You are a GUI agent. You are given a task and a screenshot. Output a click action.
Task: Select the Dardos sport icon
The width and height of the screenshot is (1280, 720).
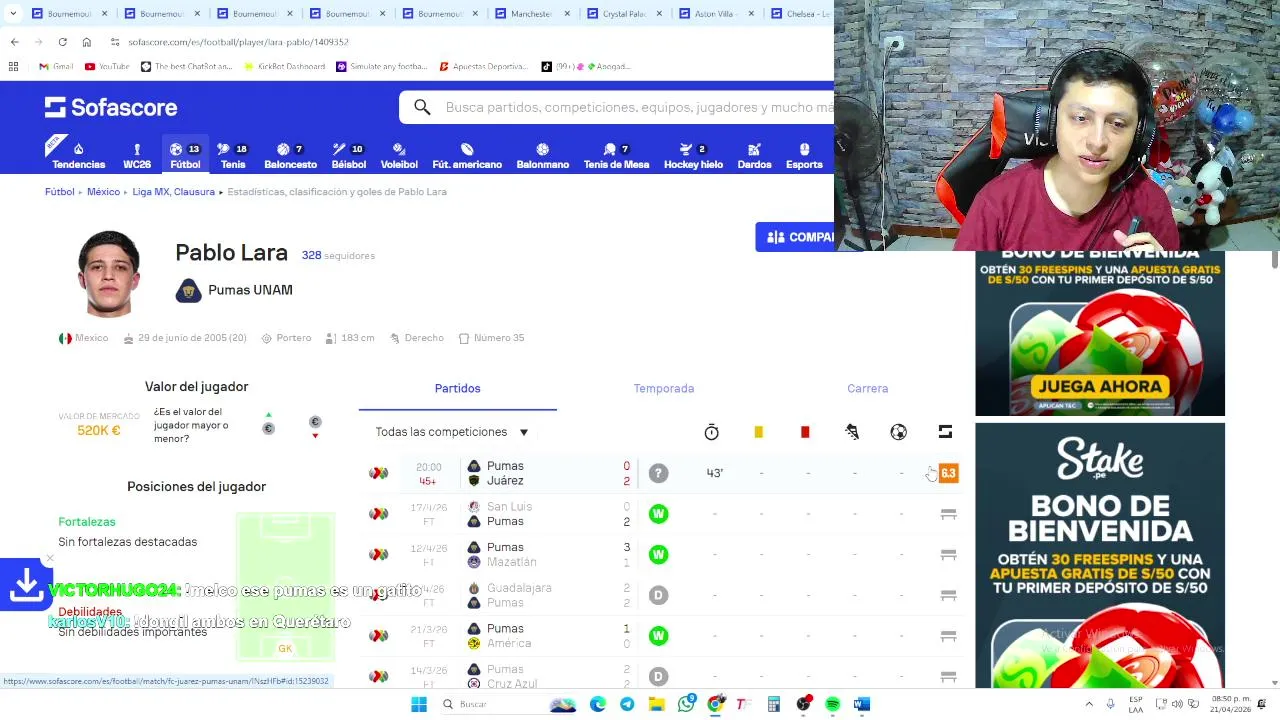click(x=754, y=155)
